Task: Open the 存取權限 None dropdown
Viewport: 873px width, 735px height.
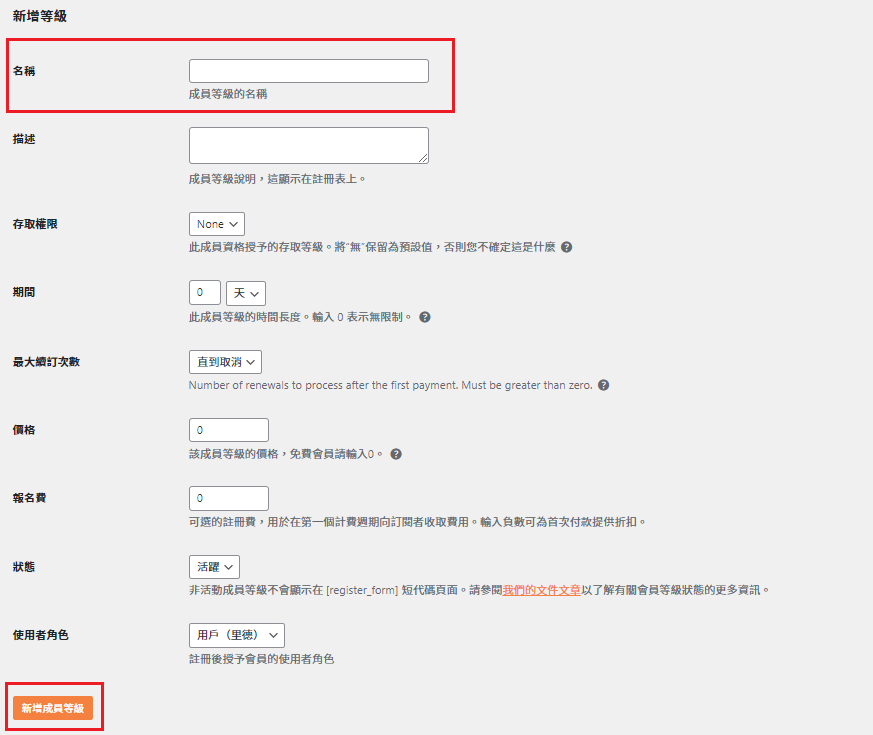Action: click(x=217, y=224)
